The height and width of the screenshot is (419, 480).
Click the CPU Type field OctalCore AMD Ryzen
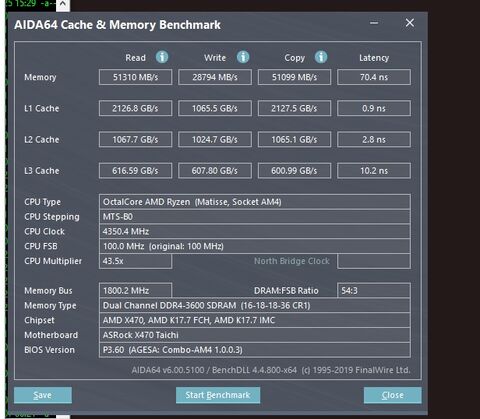tap(255, 202)
